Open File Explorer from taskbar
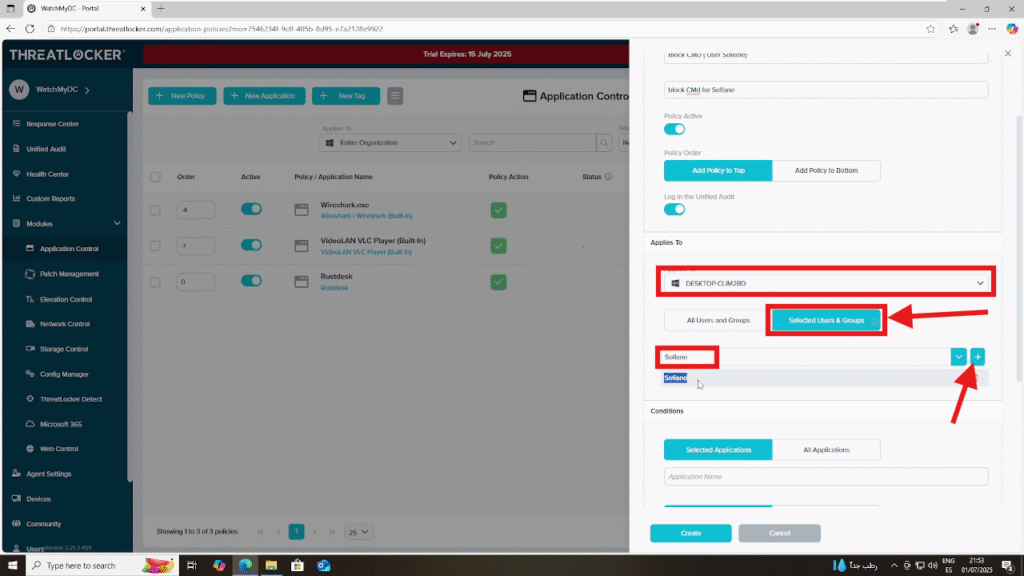 click(x=271, y=565)
